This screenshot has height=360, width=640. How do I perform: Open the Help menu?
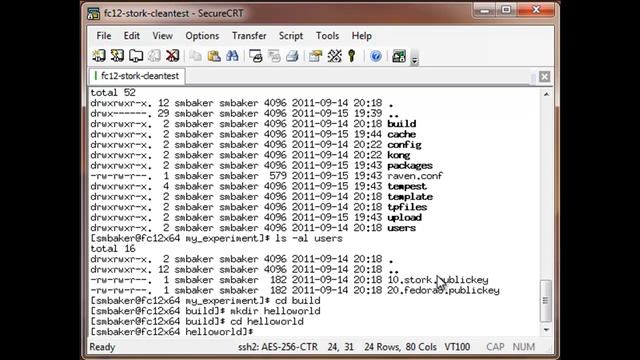(x=362, y=36)
